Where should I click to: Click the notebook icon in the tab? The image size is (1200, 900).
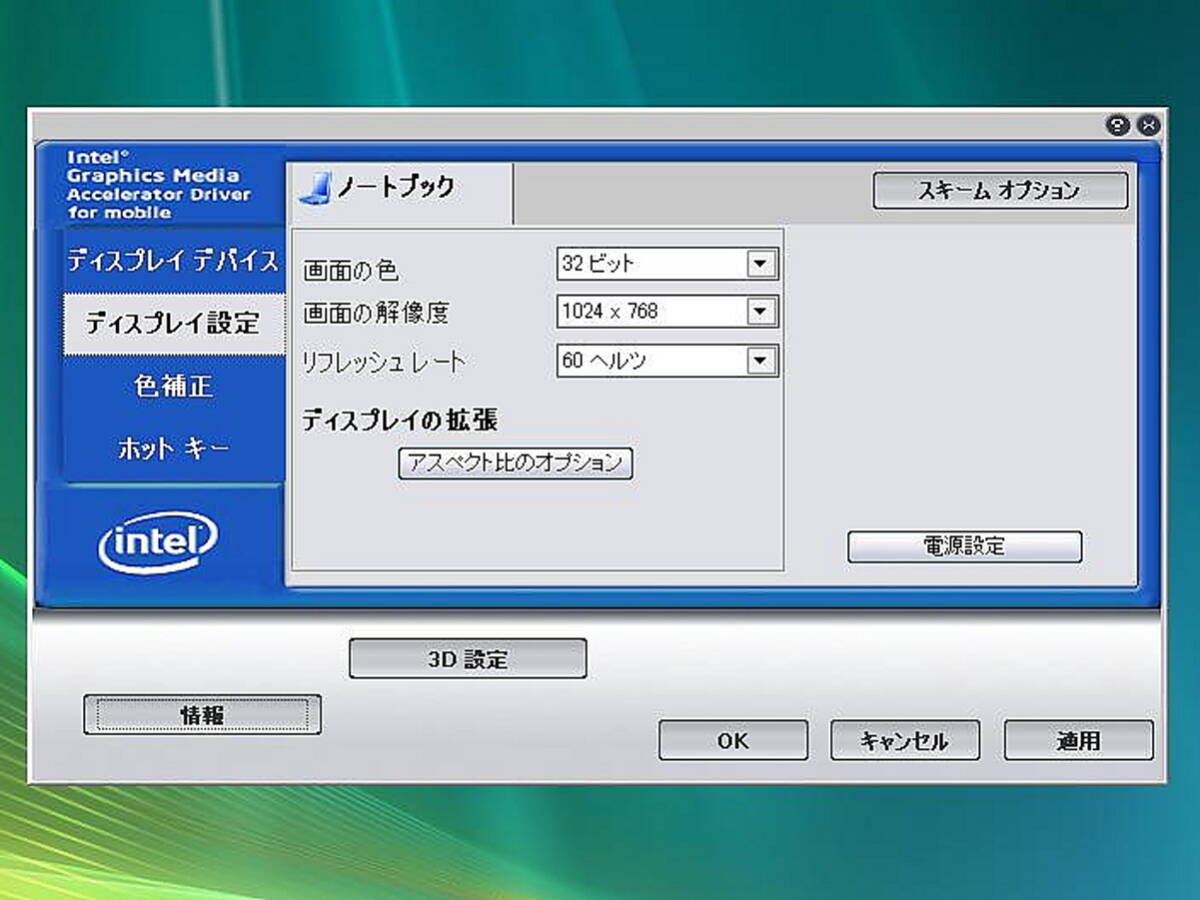[x=316, y=188]
